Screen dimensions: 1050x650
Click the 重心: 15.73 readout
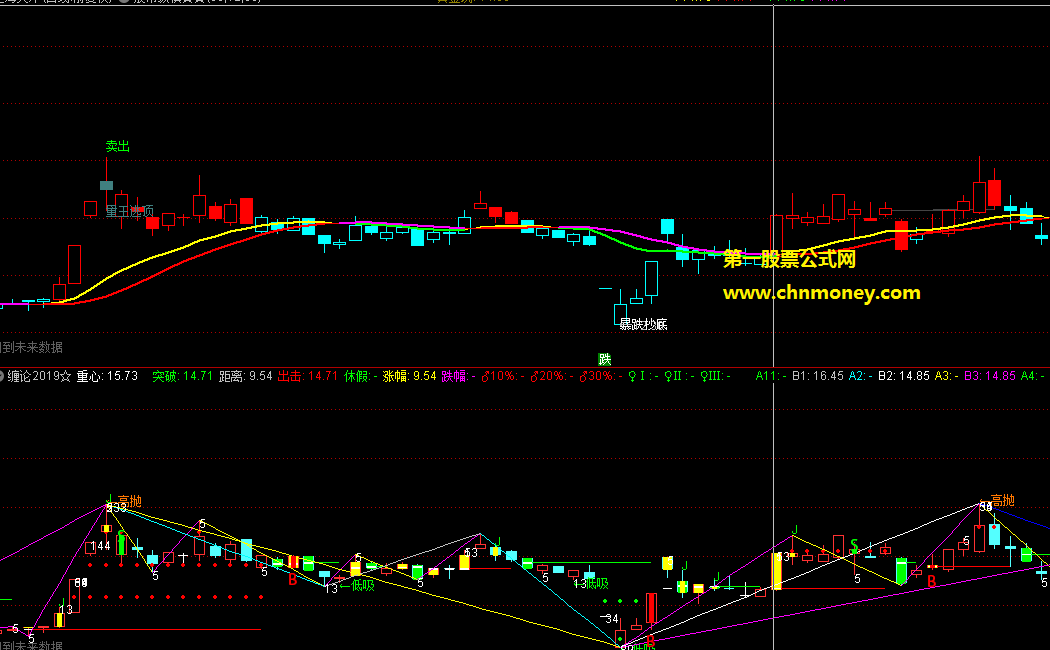107,376
